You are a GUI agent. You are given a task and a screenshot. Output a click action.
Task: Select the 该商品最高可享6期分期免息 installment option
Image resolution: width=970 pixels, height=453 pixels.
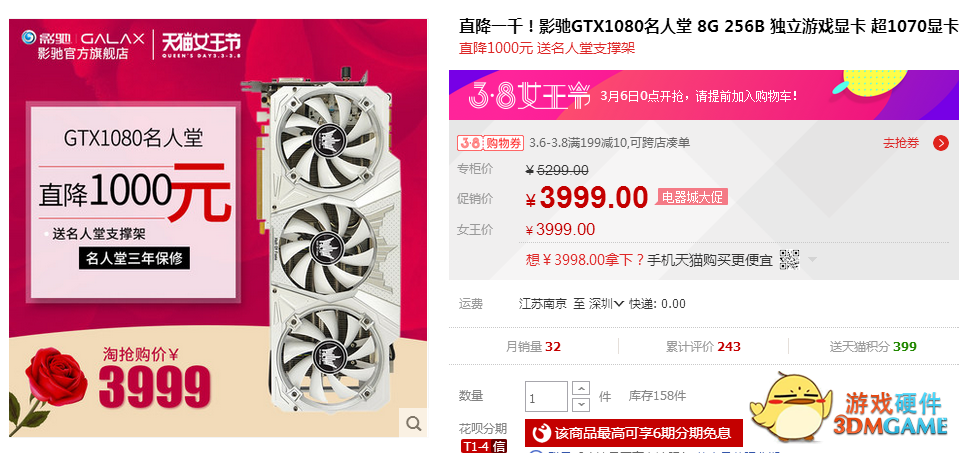pos(633,433)
